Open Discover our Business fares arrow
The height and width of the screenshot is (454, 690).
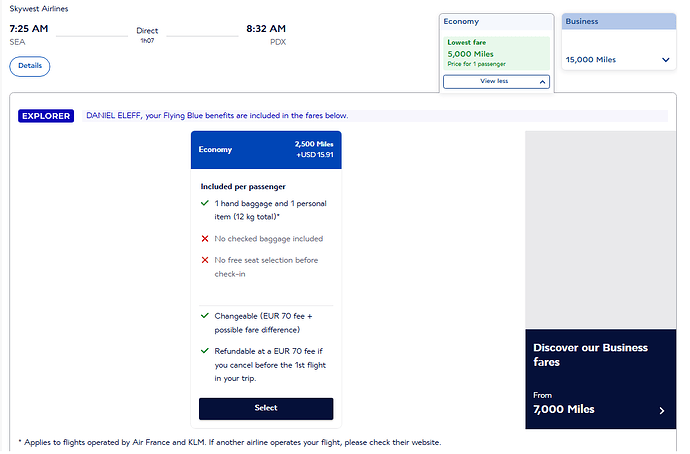pyautogui.click(x=661, y=410)
